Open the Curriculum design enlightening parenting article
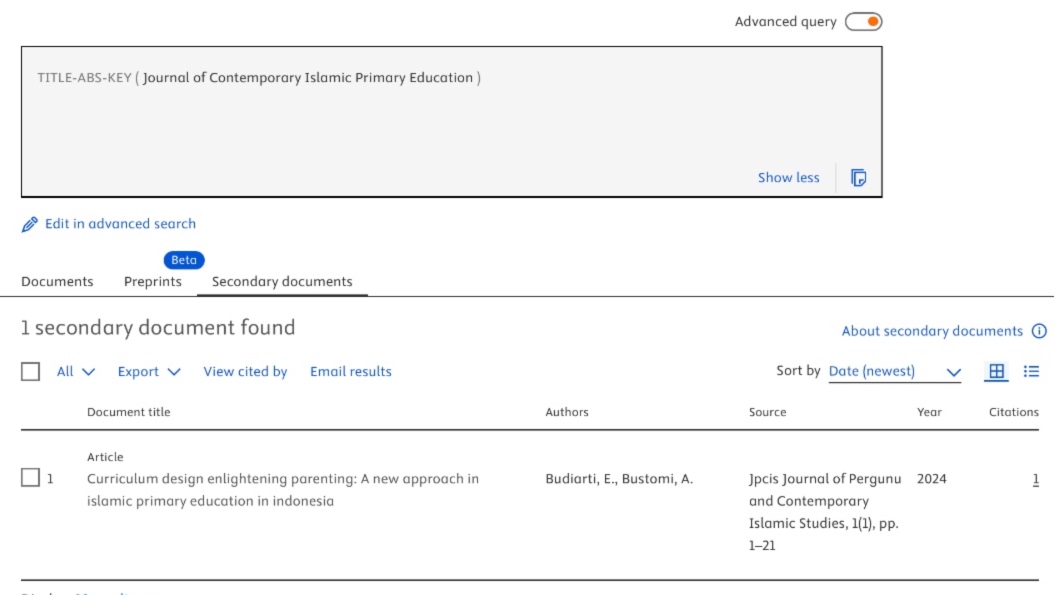The height and width of the screenshot is (595, 1061). 282,479
